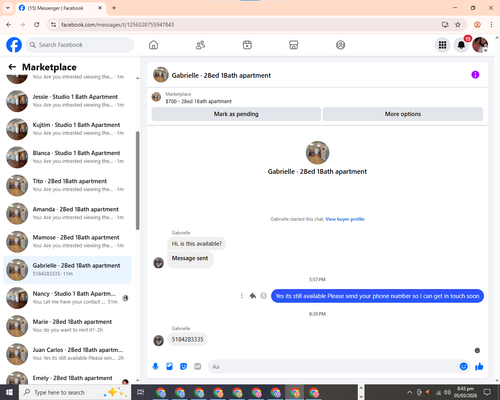Click the Search Facebook field
This screenshot has width=500, height=400.
[80, 45]
